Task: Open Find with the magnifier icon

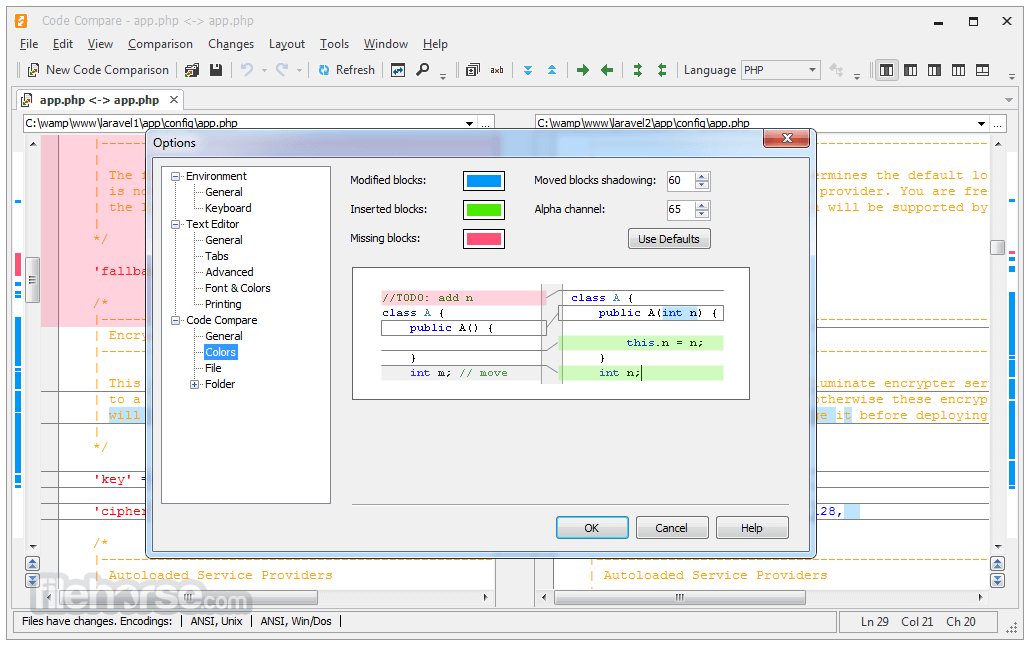Action: point(422,70)
